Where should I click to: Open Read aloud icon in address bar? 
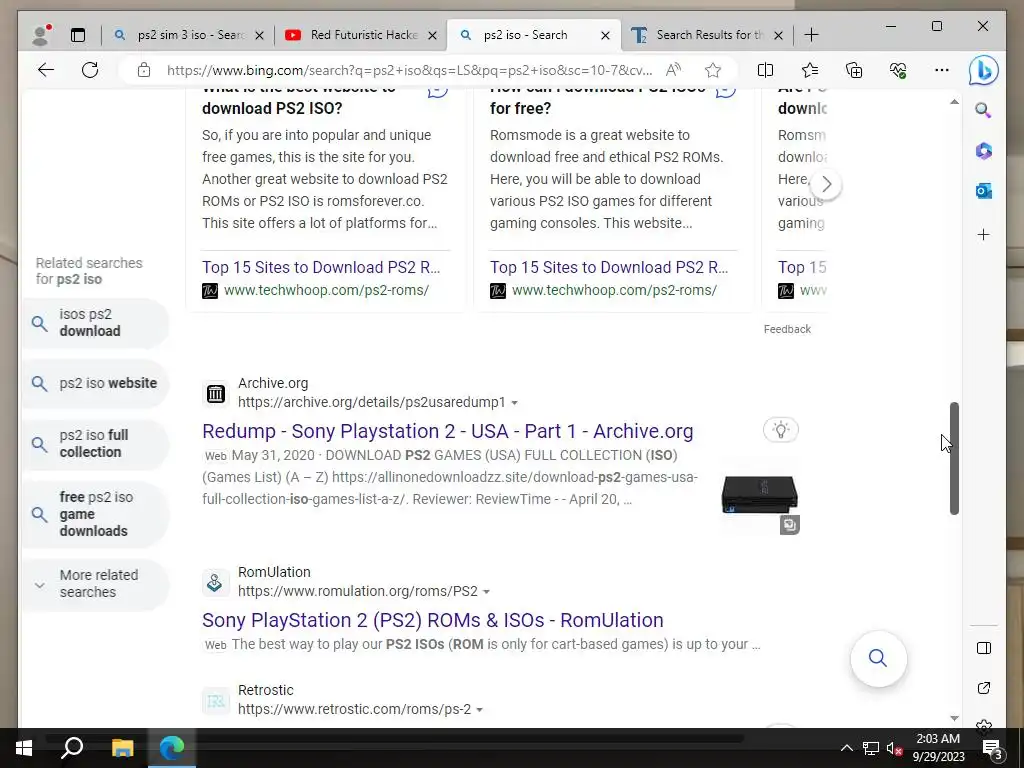(673, 70)
